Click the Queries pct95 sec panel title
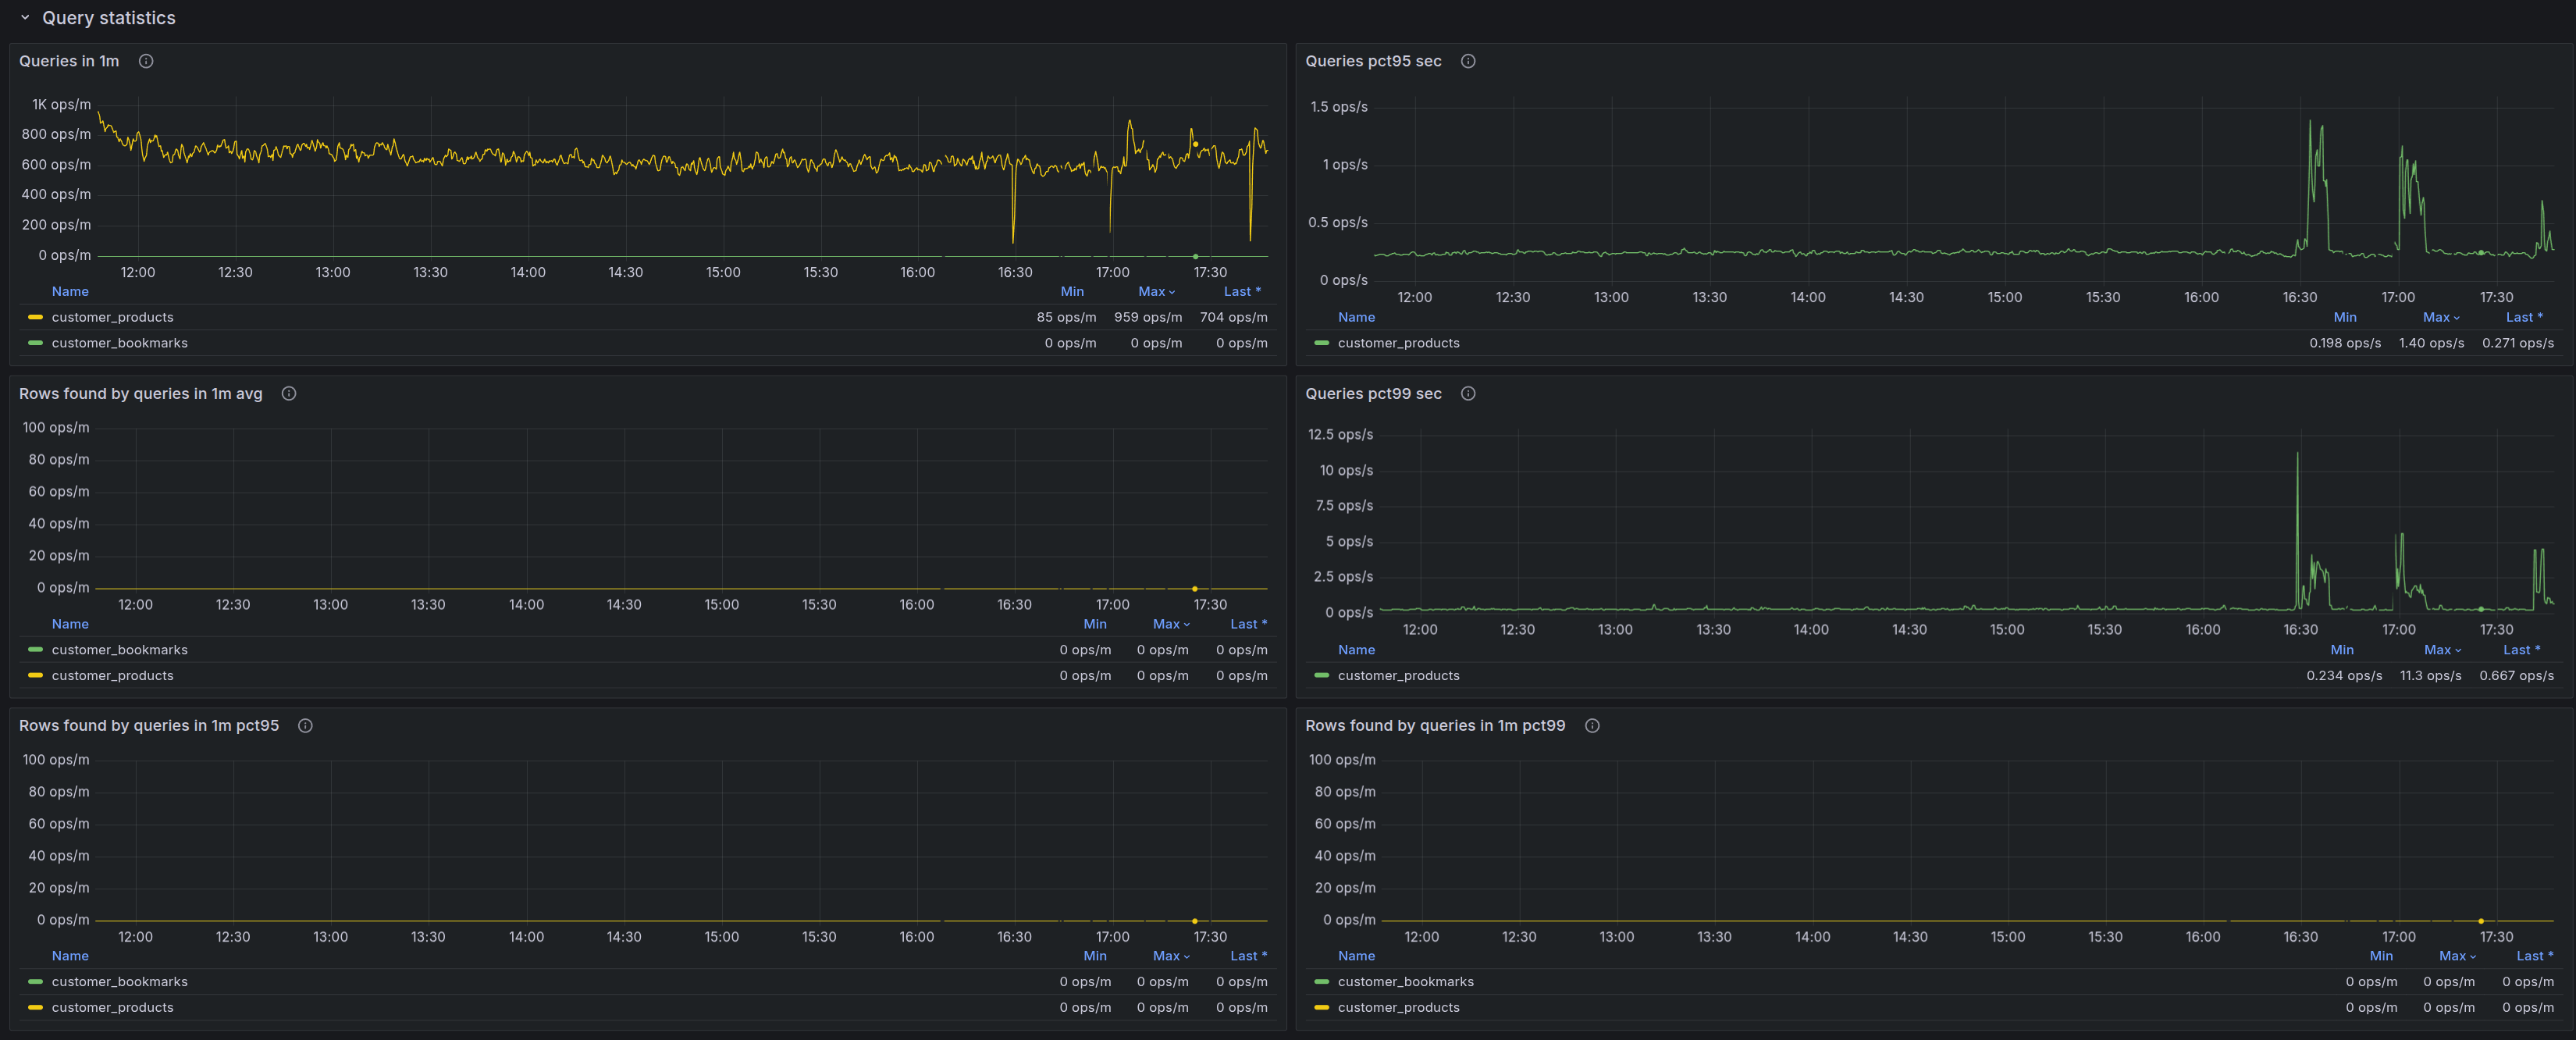Screen dimensions: 2576x1040 [1373, 61]
